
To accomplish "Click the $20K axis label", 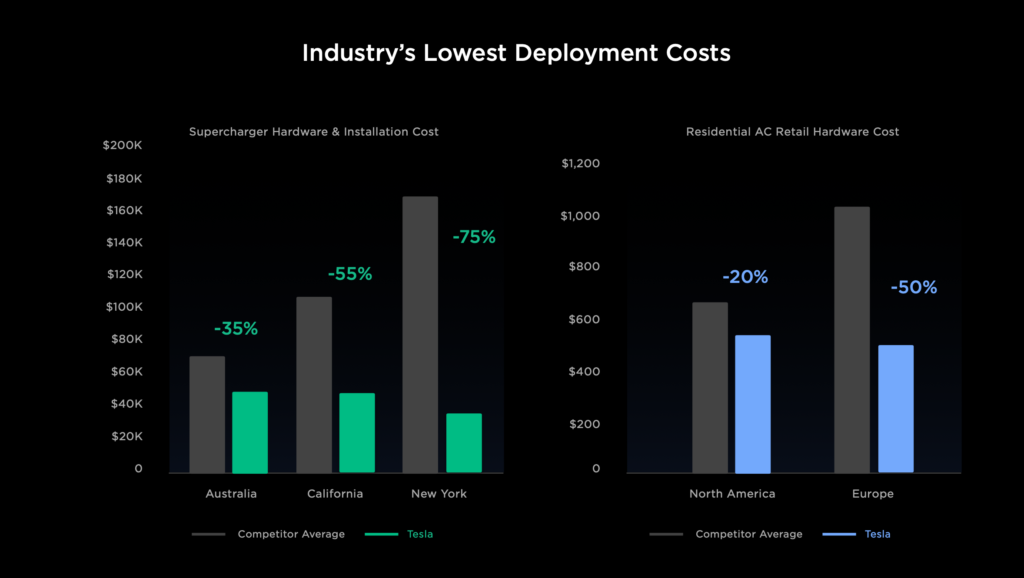I will pyautogui.click(x=127, y=436).
